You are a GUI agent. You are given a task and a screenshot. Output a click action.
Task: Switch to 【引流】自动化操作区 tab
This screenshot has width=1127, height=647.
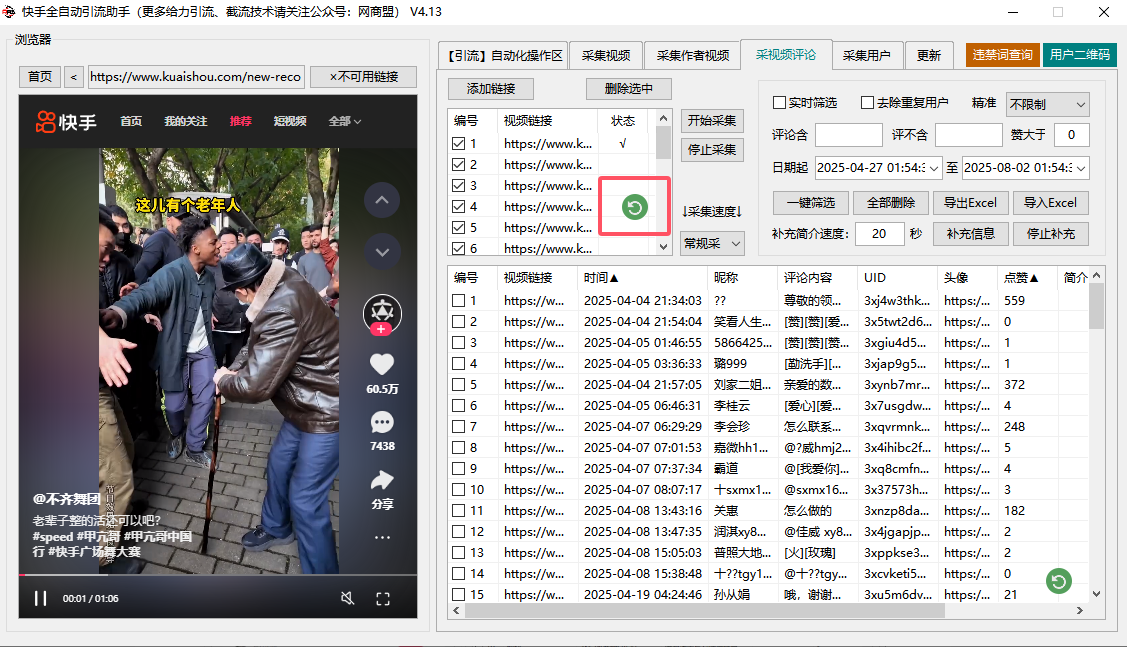coord(503,55)
